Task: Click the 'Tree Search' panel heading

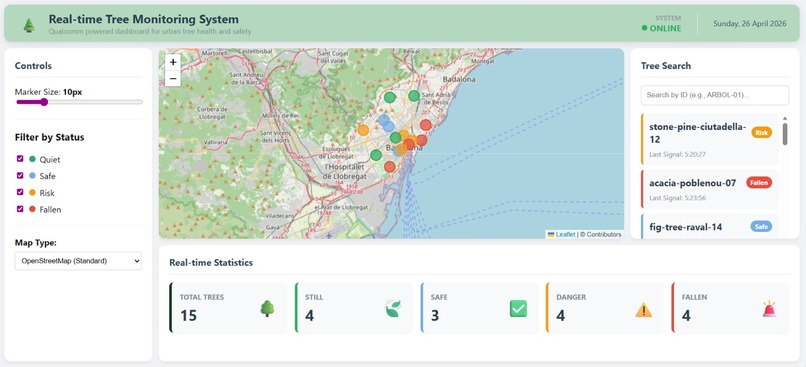Action: click(x=666, y=66)
